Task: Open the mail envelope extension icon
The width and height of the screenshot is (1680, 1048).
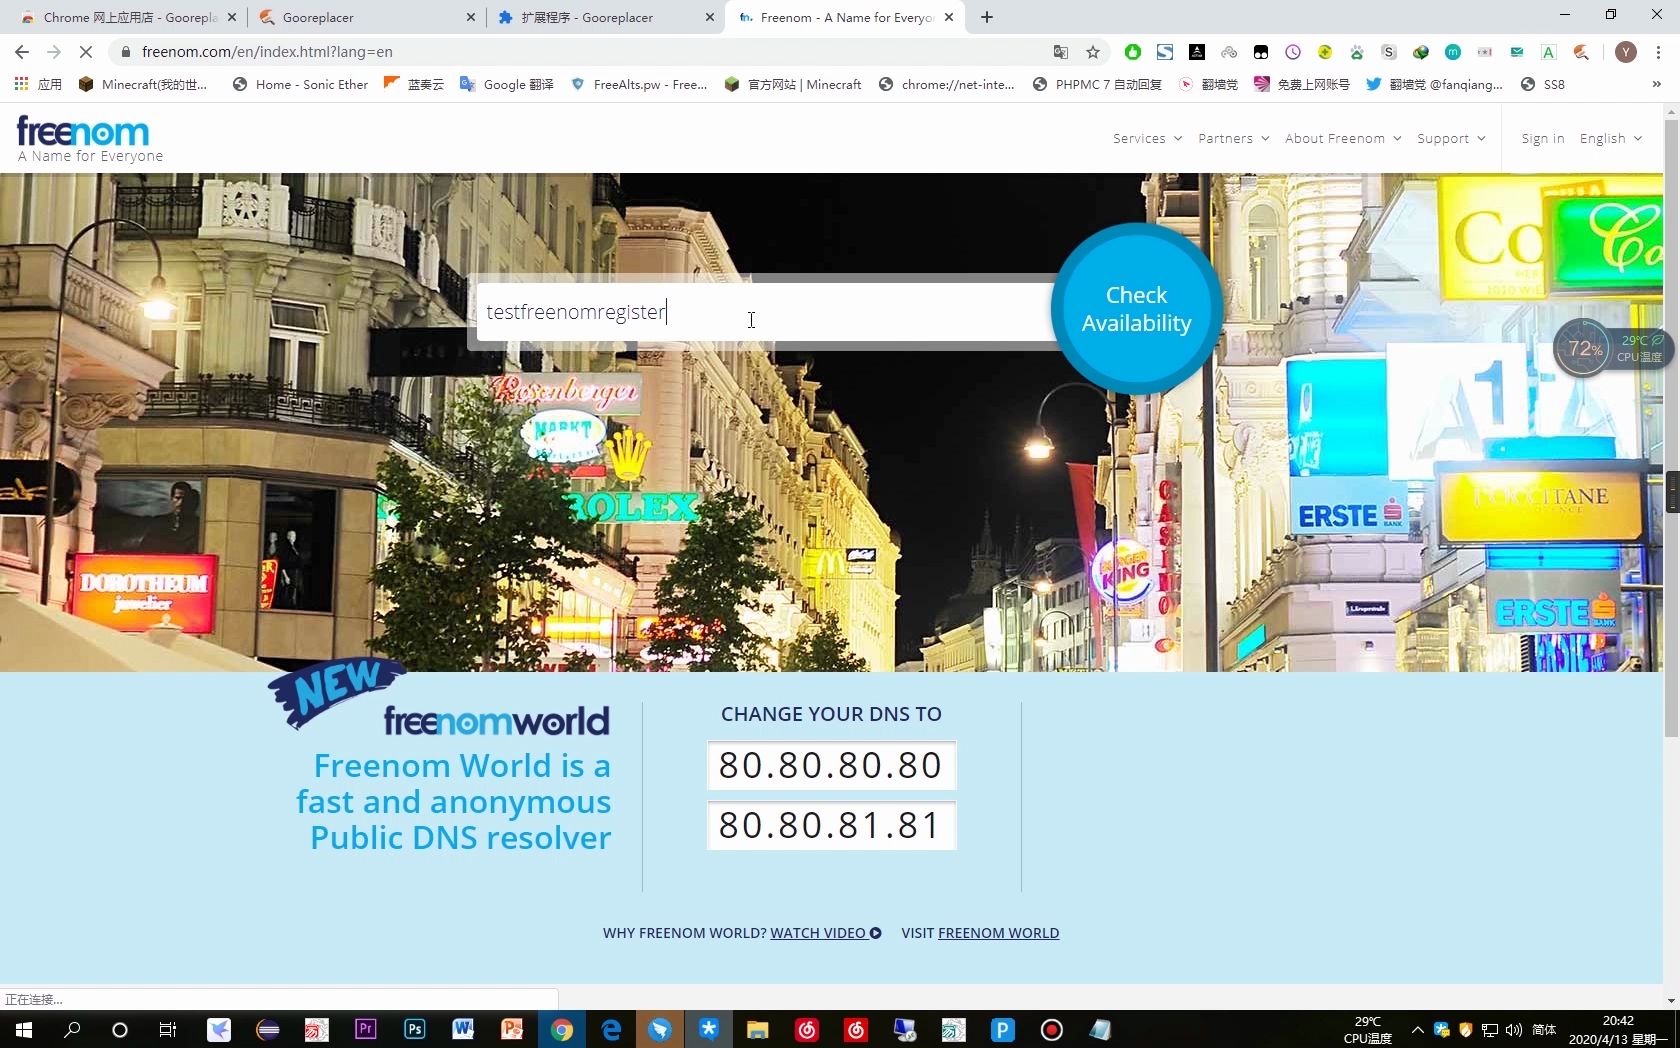Action: pos(1517,52)
